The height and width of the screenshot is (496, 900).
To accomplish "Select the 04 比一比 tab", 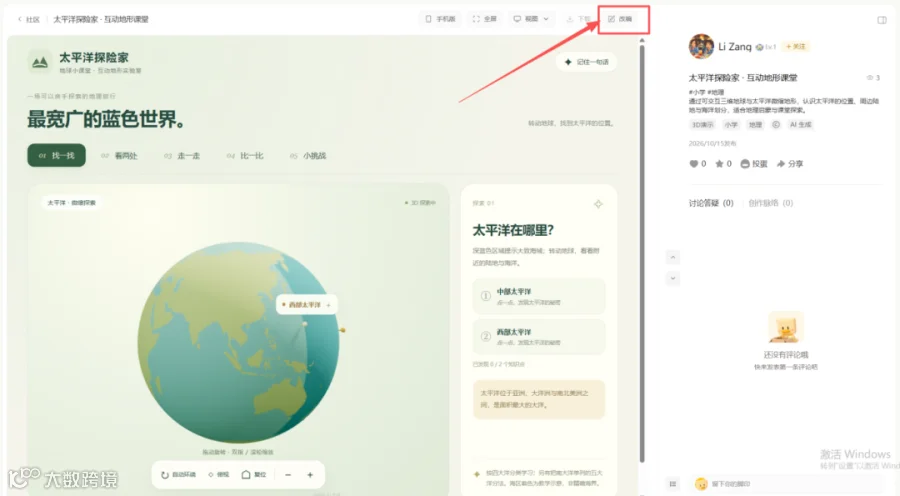I will click(x=245, y=156).
